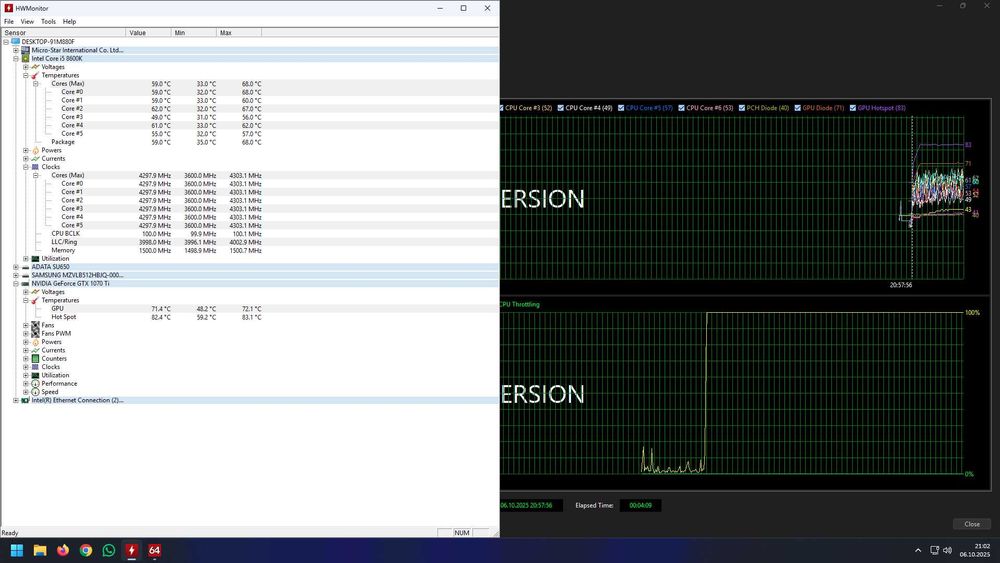The width and height of the screenshot is (1000, 563).
Task: Click the Voltages icon under Intel Core i5
Action: click(x=36, y=66)
